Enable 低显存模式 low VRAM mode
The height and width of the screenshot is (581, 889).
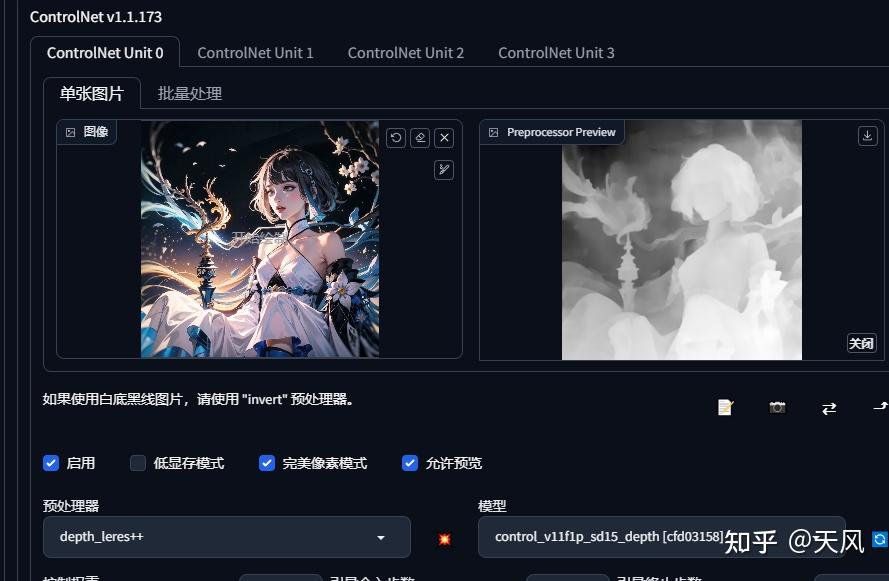point(138,463)
